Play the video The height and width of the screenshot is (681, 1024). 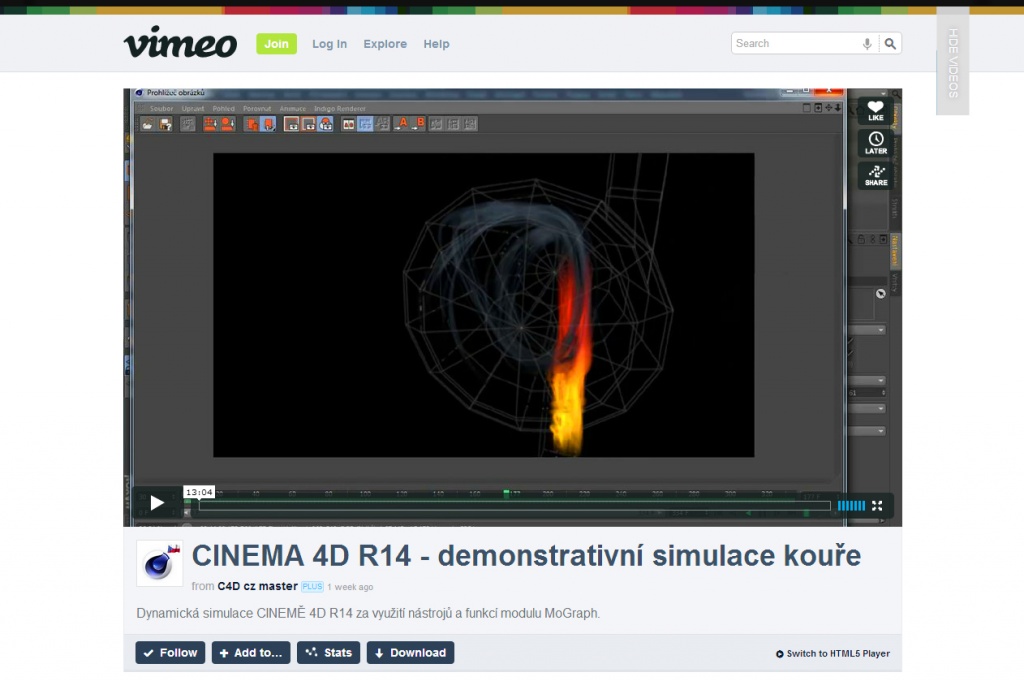coord(157,503)
